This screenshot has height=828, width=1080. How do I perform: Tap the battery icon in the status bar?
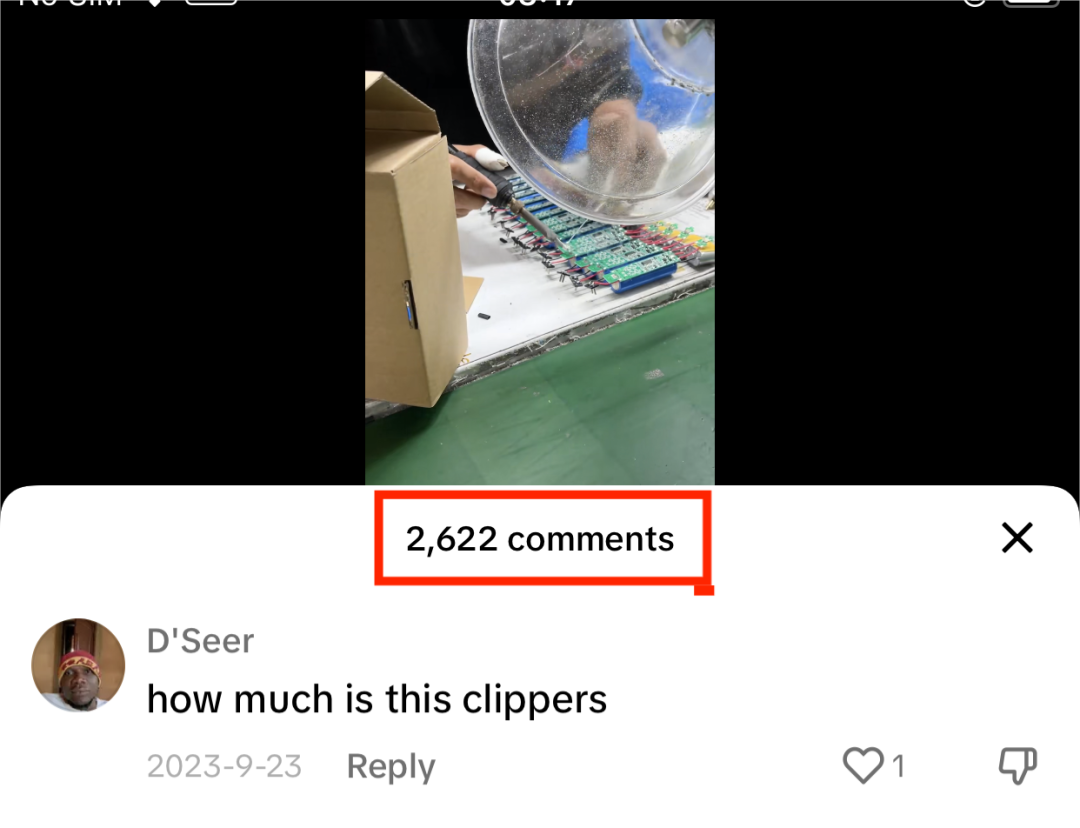click(x=1031, y=2)
